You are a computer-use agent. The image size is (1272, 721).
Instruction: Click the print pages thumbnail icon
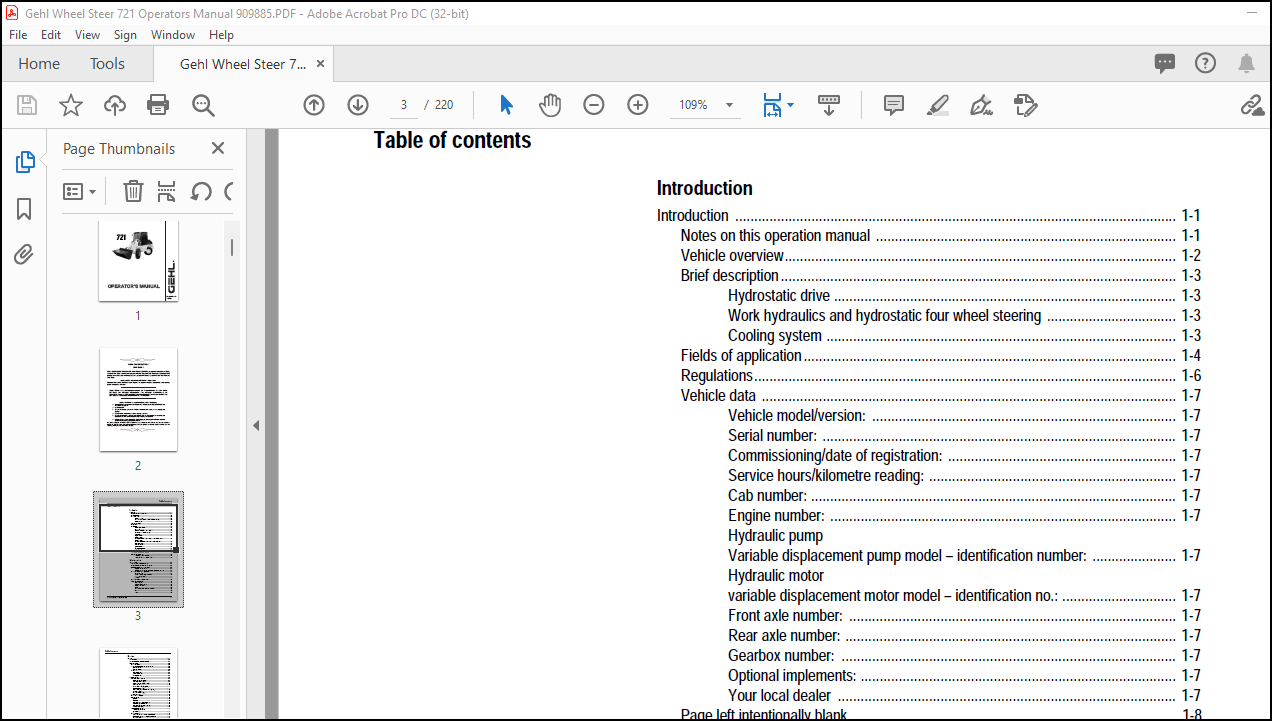pyautogui.click(x=167, y=191)
